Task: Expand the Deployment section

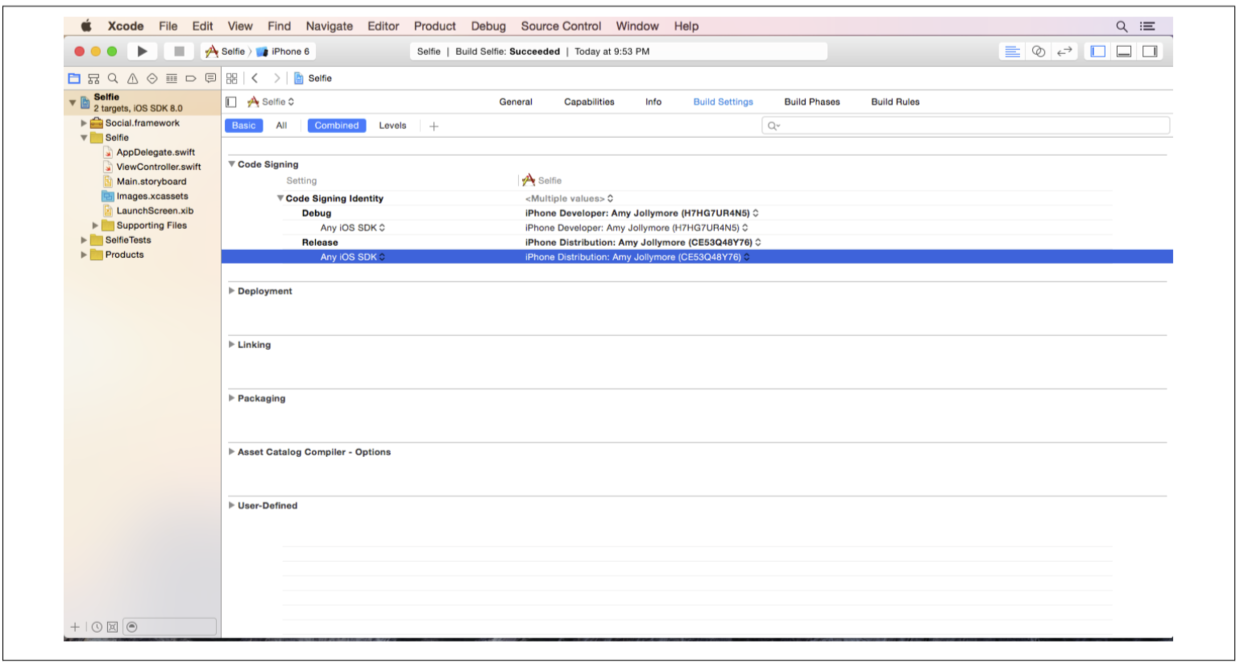Action: [232, 291]
